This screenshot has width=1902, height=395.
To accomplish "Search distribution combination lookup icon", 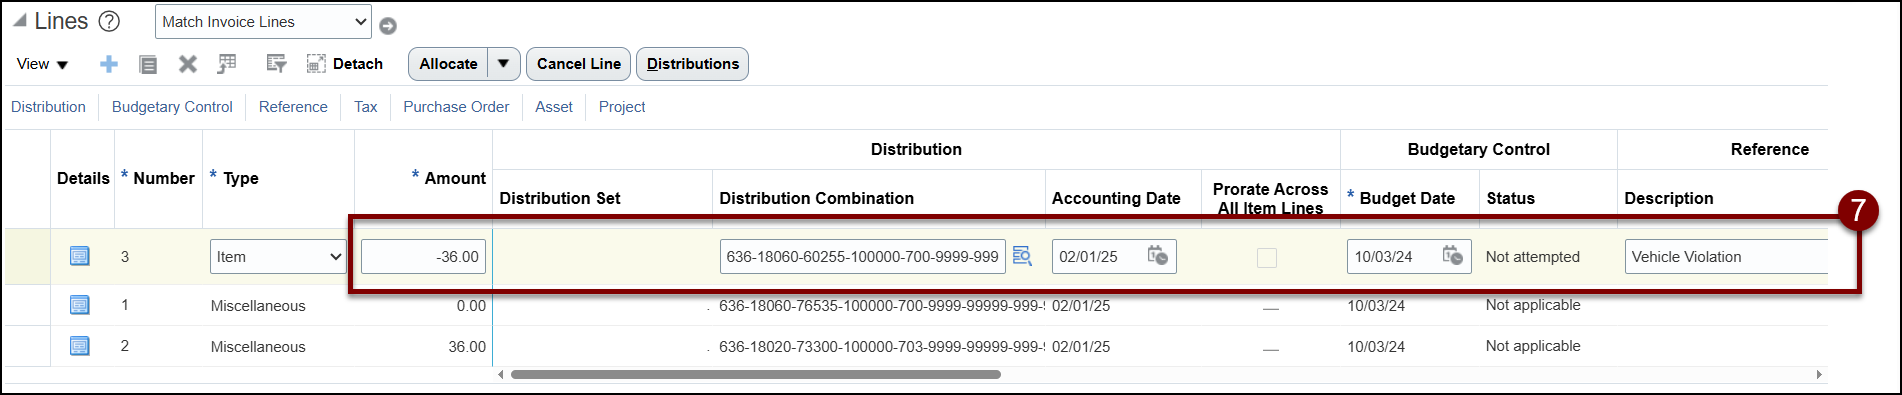I will (x=1022, y=256).
